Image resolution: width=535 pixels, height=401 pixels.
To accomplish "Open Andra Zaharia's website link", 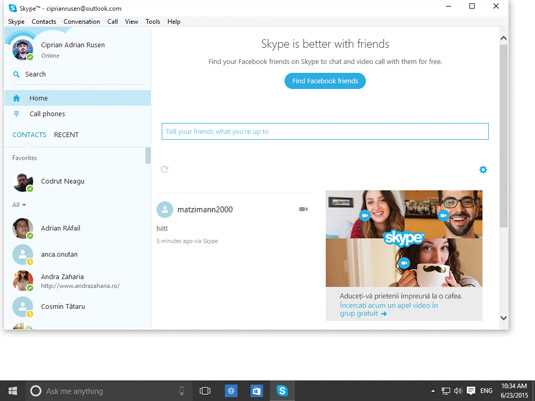I will tap(80, 286).
